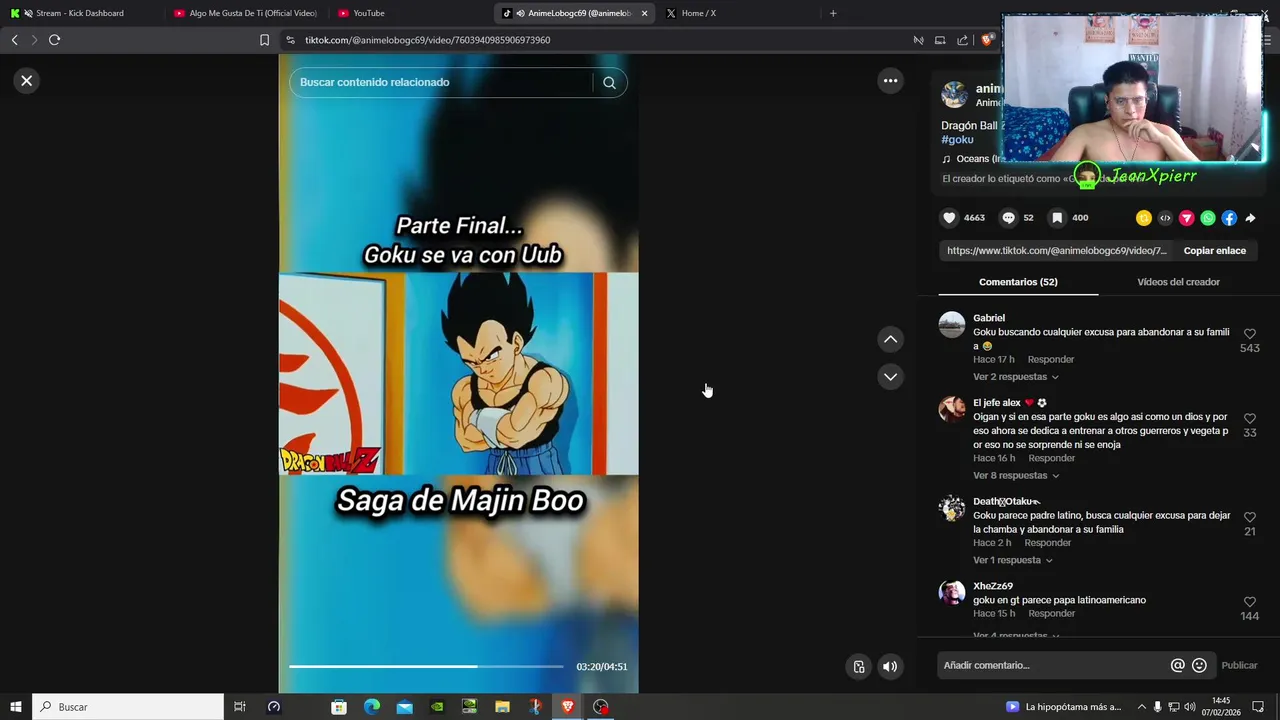Go to next video with down chevron
The image size is (1280, 720).
point(890,377)
